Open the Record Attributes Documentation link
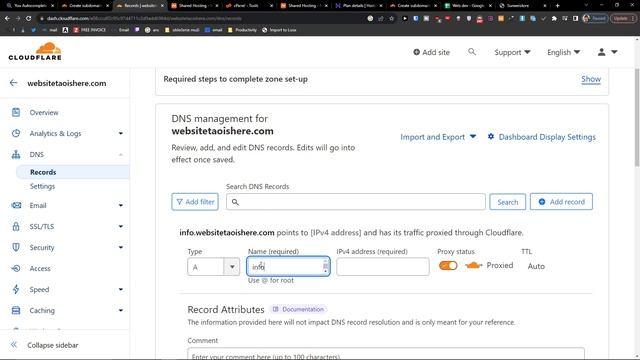Image resolution: width=640 pixels, height=360 pixels. (298, 309)
